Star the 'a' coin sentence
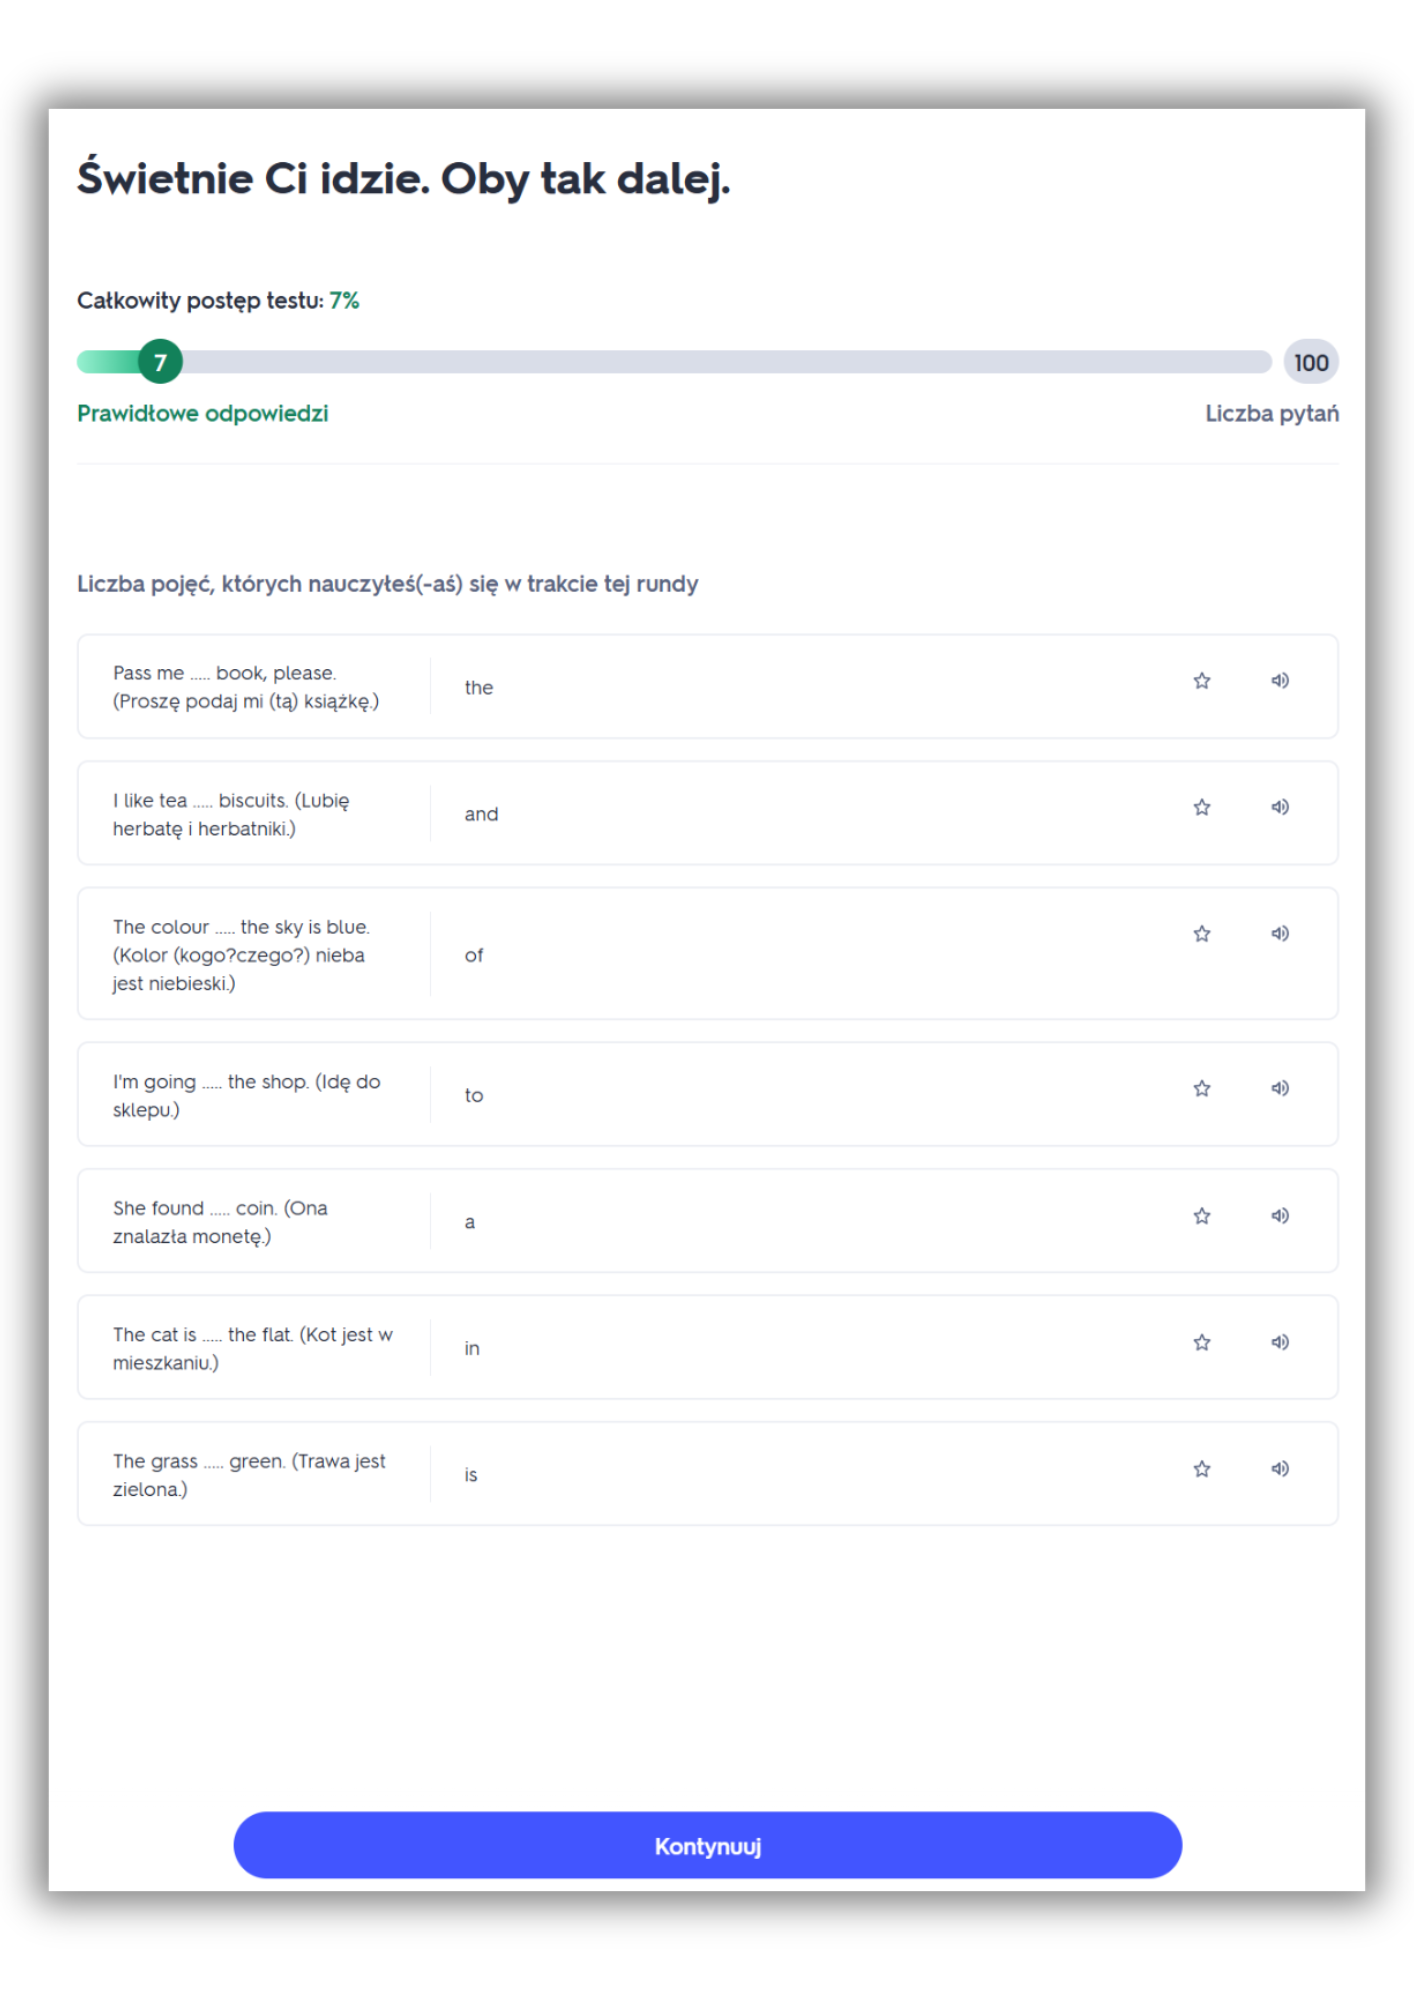Screen dimensions: 1414x2000 pos(1201,1216)
